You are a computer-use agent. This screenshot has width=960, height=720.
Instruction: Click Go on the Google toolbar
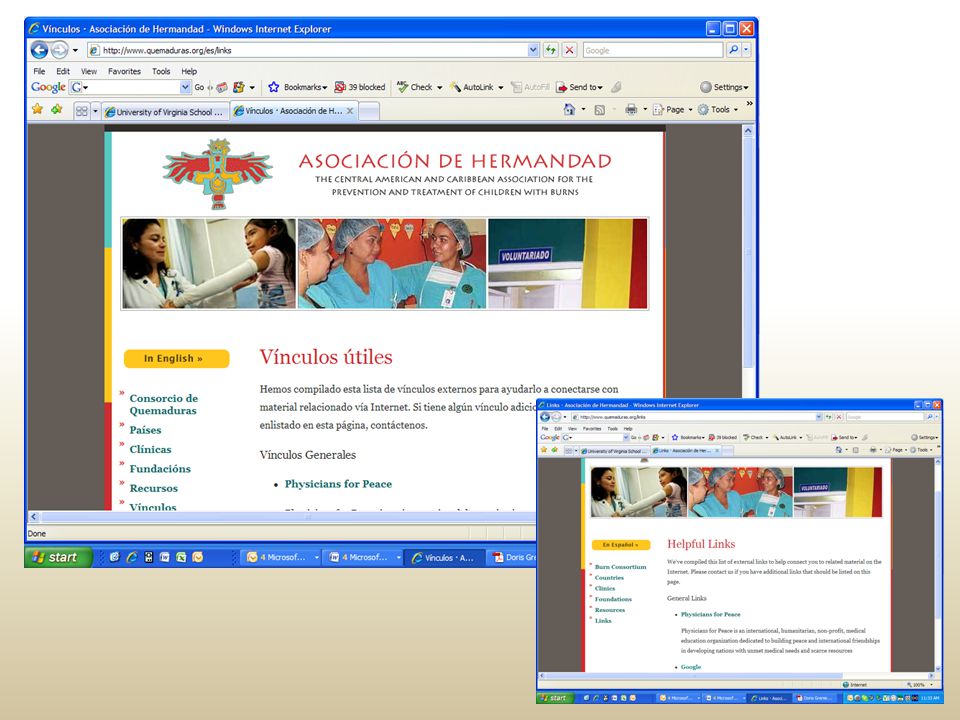tap(199, 88)
